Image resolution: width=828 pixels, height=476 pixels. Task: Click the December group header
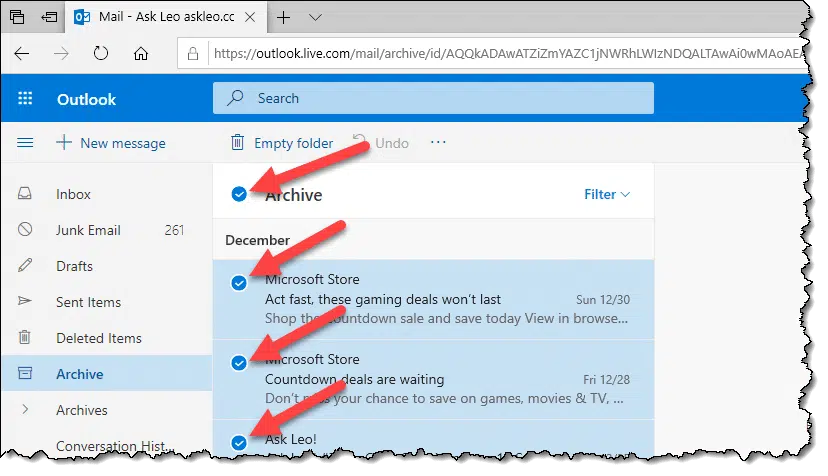tap(257, 240)
